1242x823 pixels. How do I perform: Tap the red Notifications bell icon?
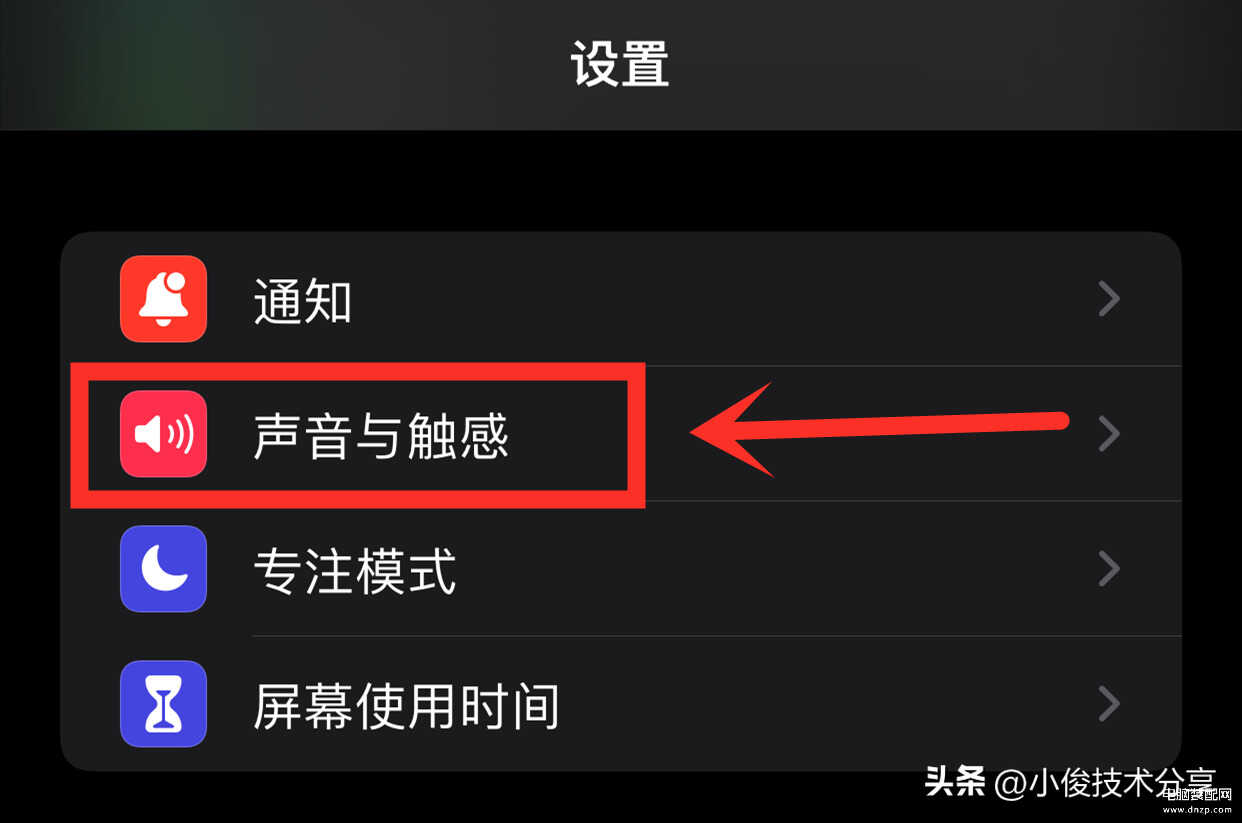pos(163,298)
